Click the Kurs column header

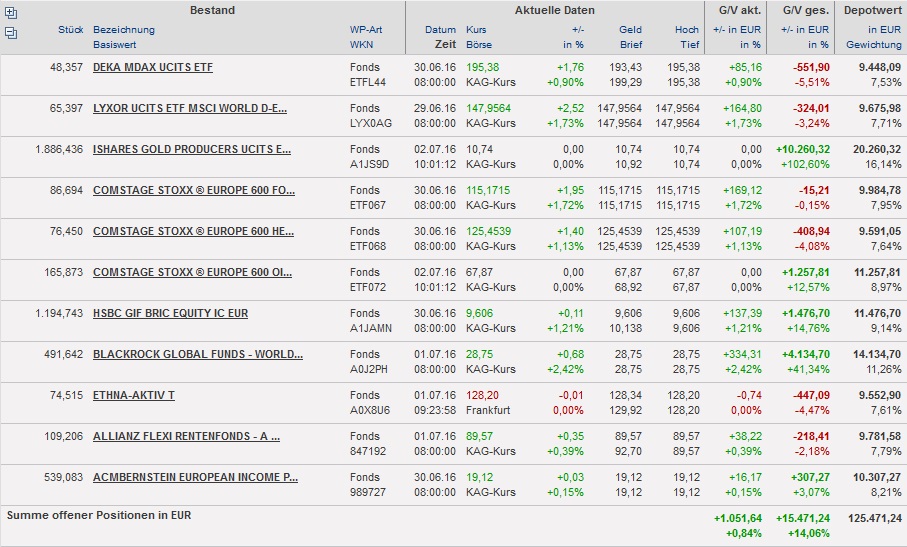(477, 30)
